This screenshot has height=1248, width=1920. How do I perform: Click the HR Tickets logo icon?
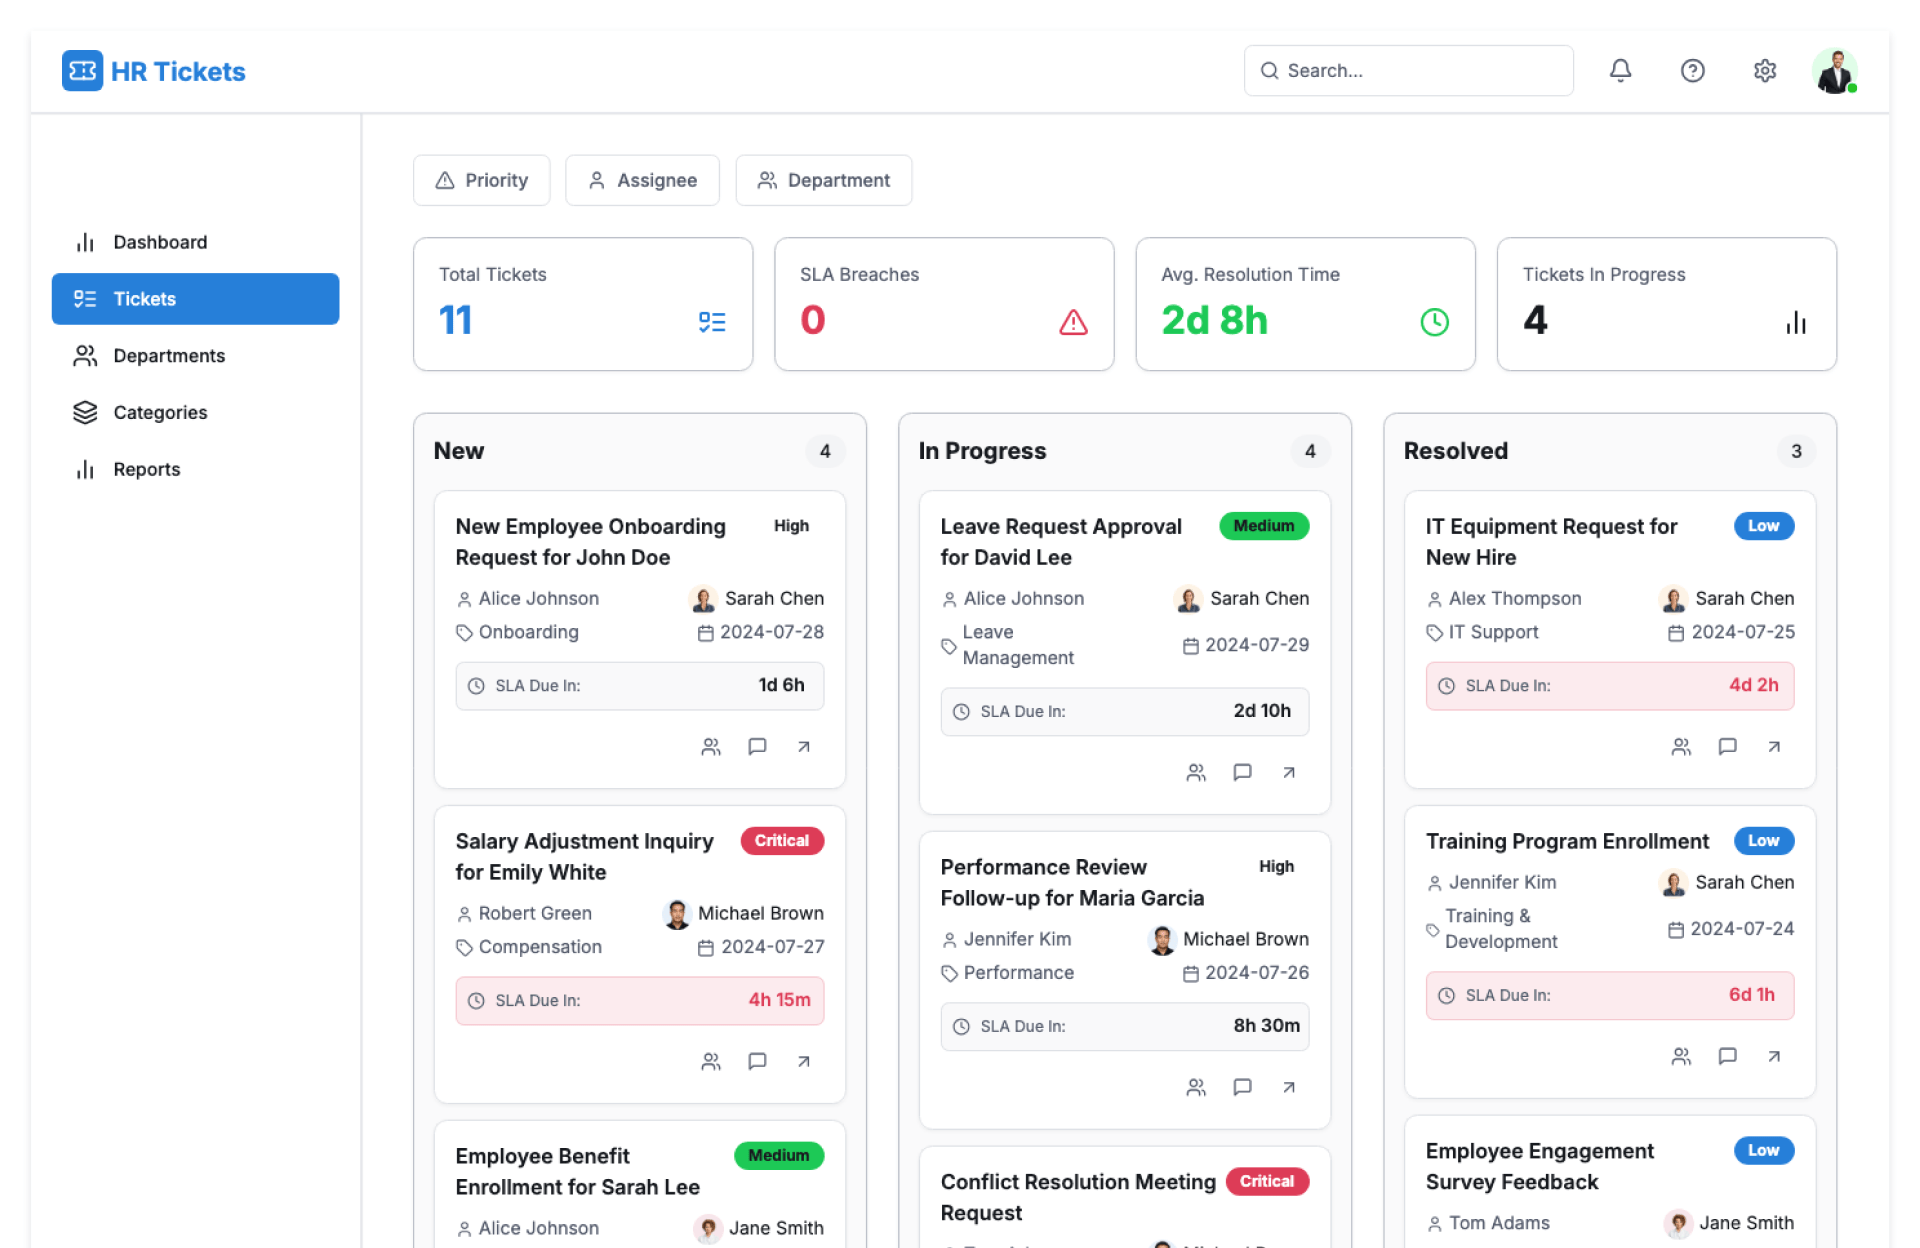(82, 71)
